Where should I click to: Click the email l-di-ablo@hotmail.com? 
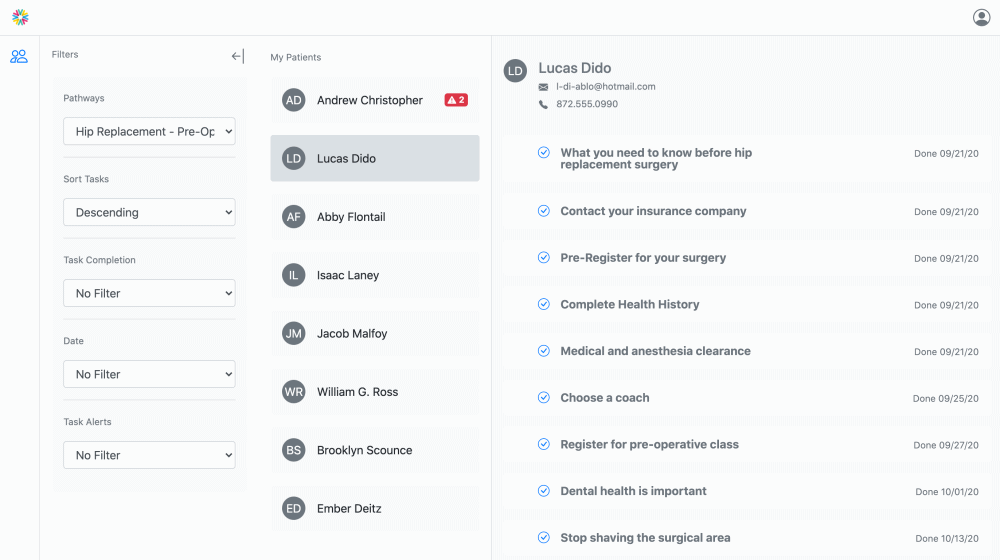coord(605,87)
